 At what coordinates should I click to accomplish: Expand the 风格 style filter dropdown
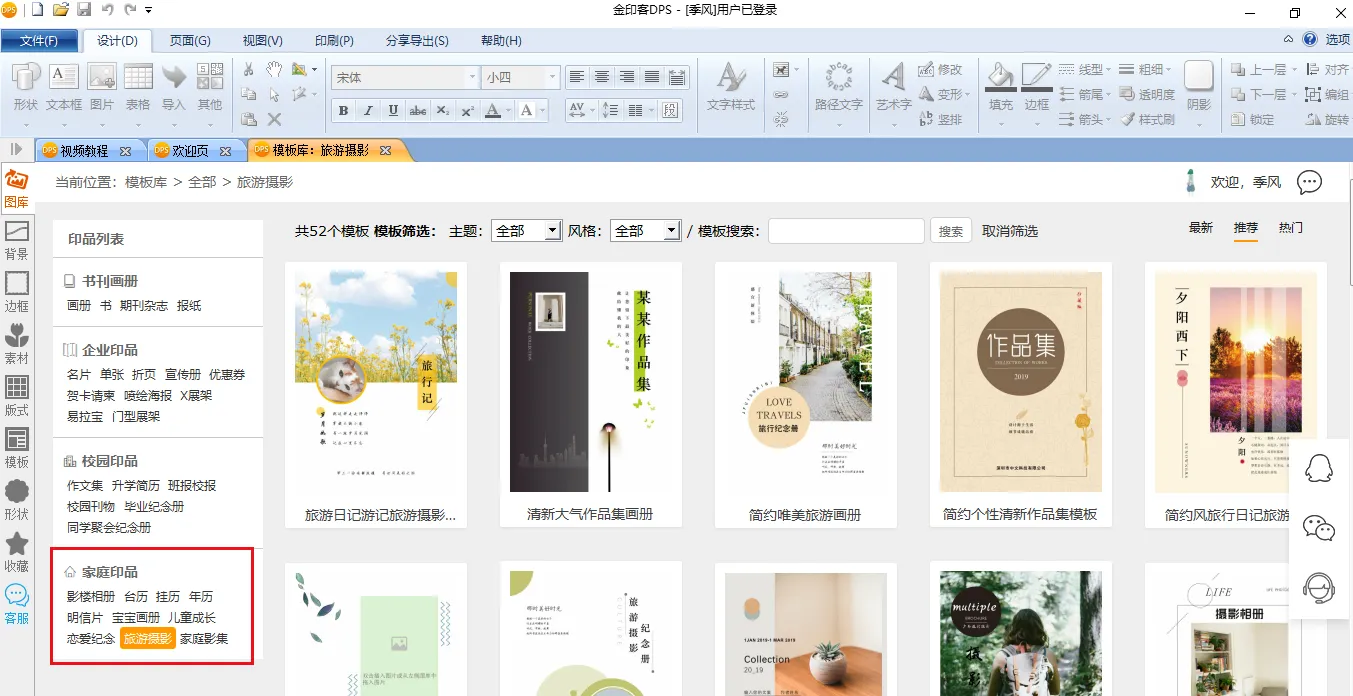tap(645, 231)
